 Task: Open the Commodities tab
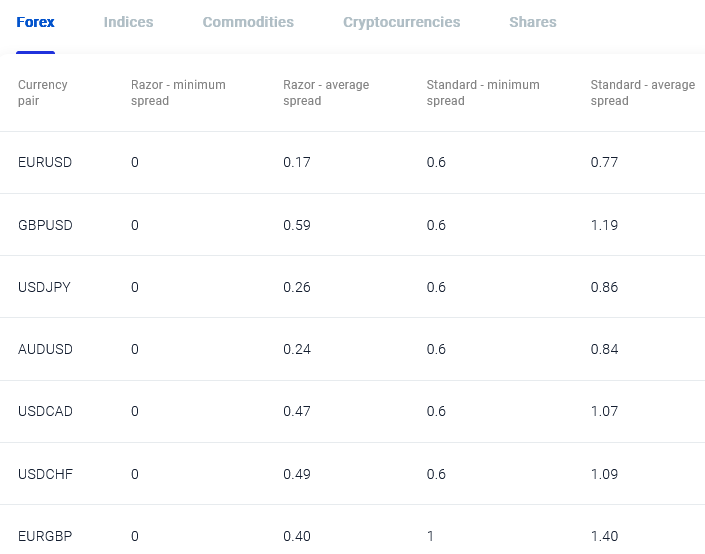[248, 22]
